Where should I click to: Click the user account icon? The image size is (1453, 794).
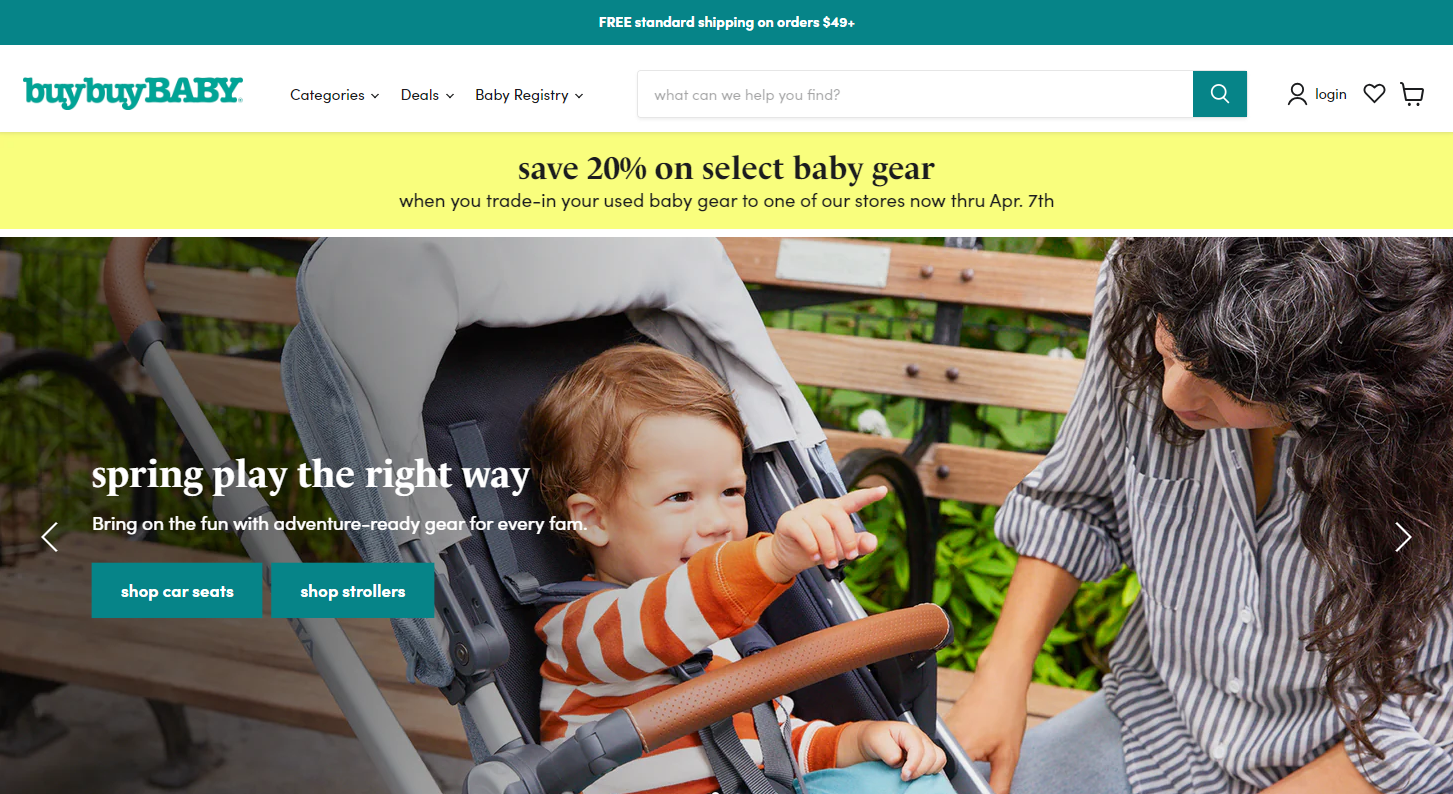[x=1297, y=94]
